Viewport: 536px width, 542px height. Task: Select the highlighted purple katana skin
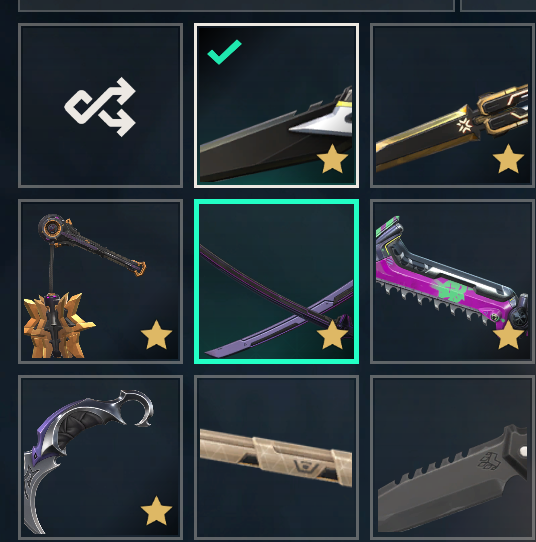point(276,281)
